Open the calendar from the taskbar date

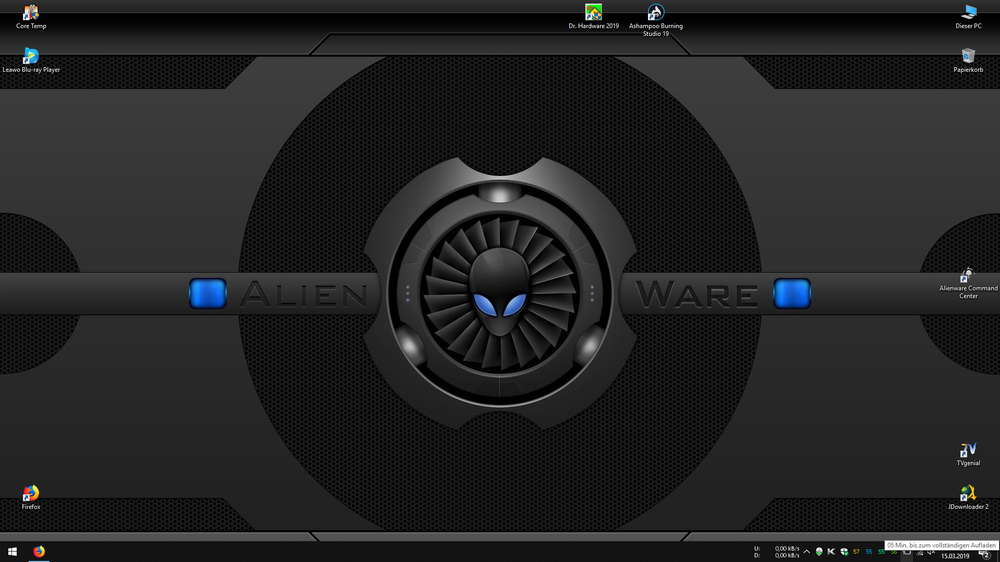click(956, 555)
